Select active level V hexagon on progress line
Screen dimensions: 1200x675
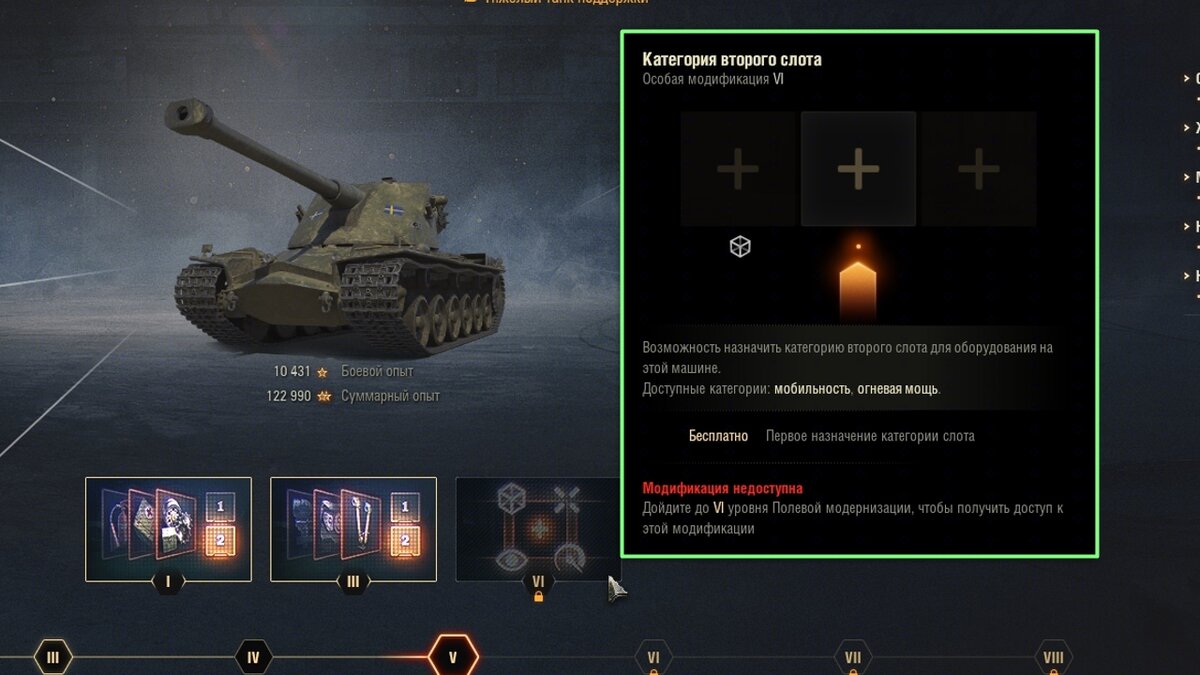pos(453,657)
